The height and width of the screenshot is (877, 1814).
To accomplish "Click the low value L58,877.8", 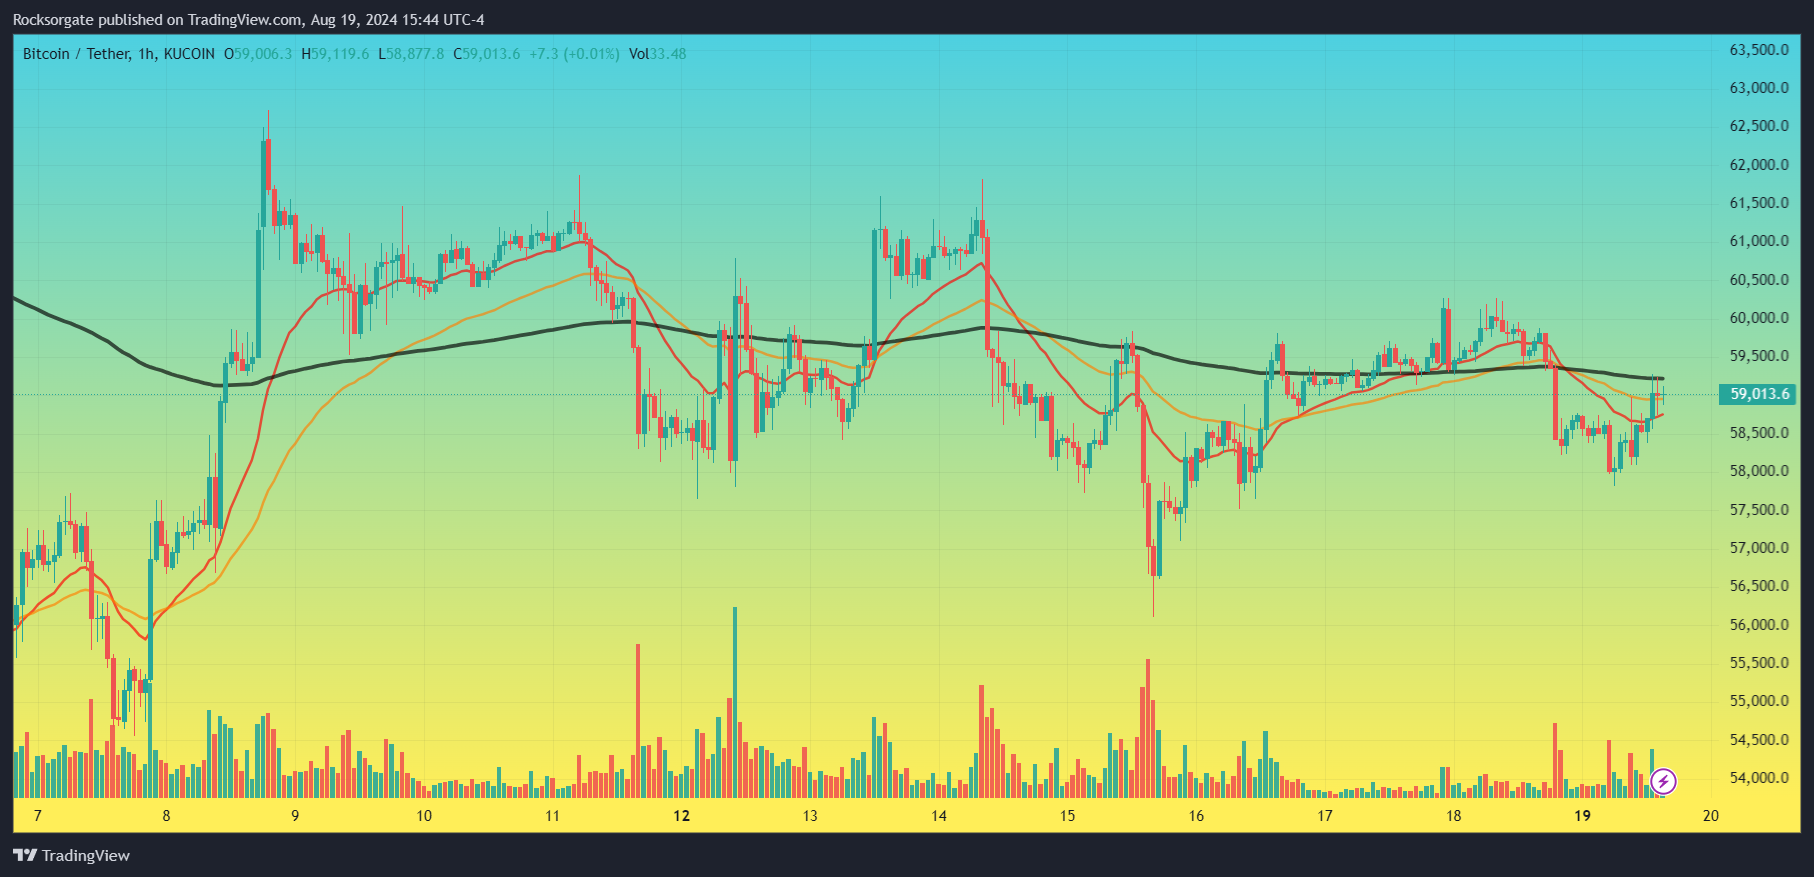I will click(x=411, y=54).
